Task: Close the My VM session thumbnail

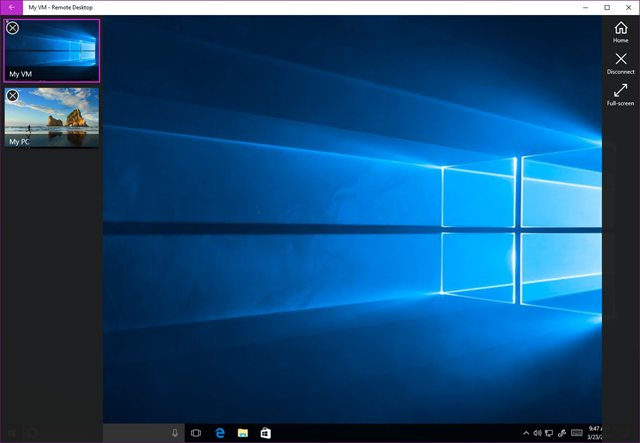Action: point(13,28)
